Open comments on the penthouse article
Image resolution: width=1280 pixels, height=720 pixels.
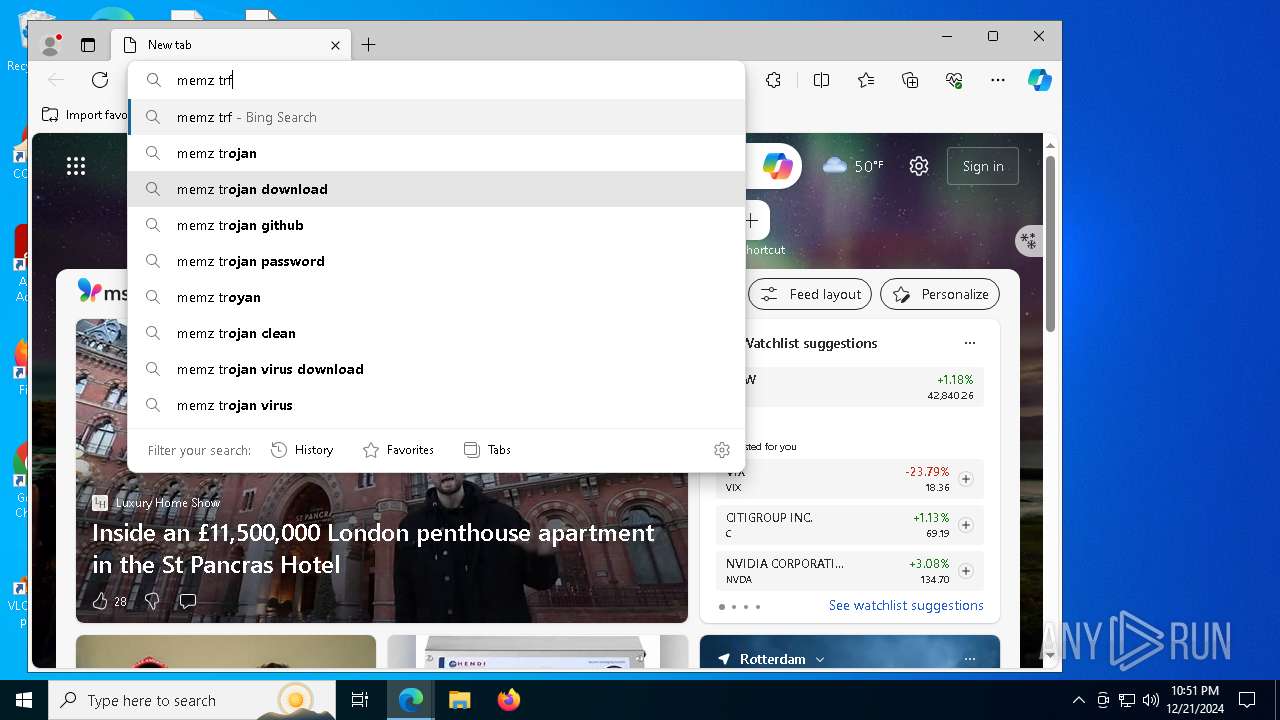[x=187, y=601]
